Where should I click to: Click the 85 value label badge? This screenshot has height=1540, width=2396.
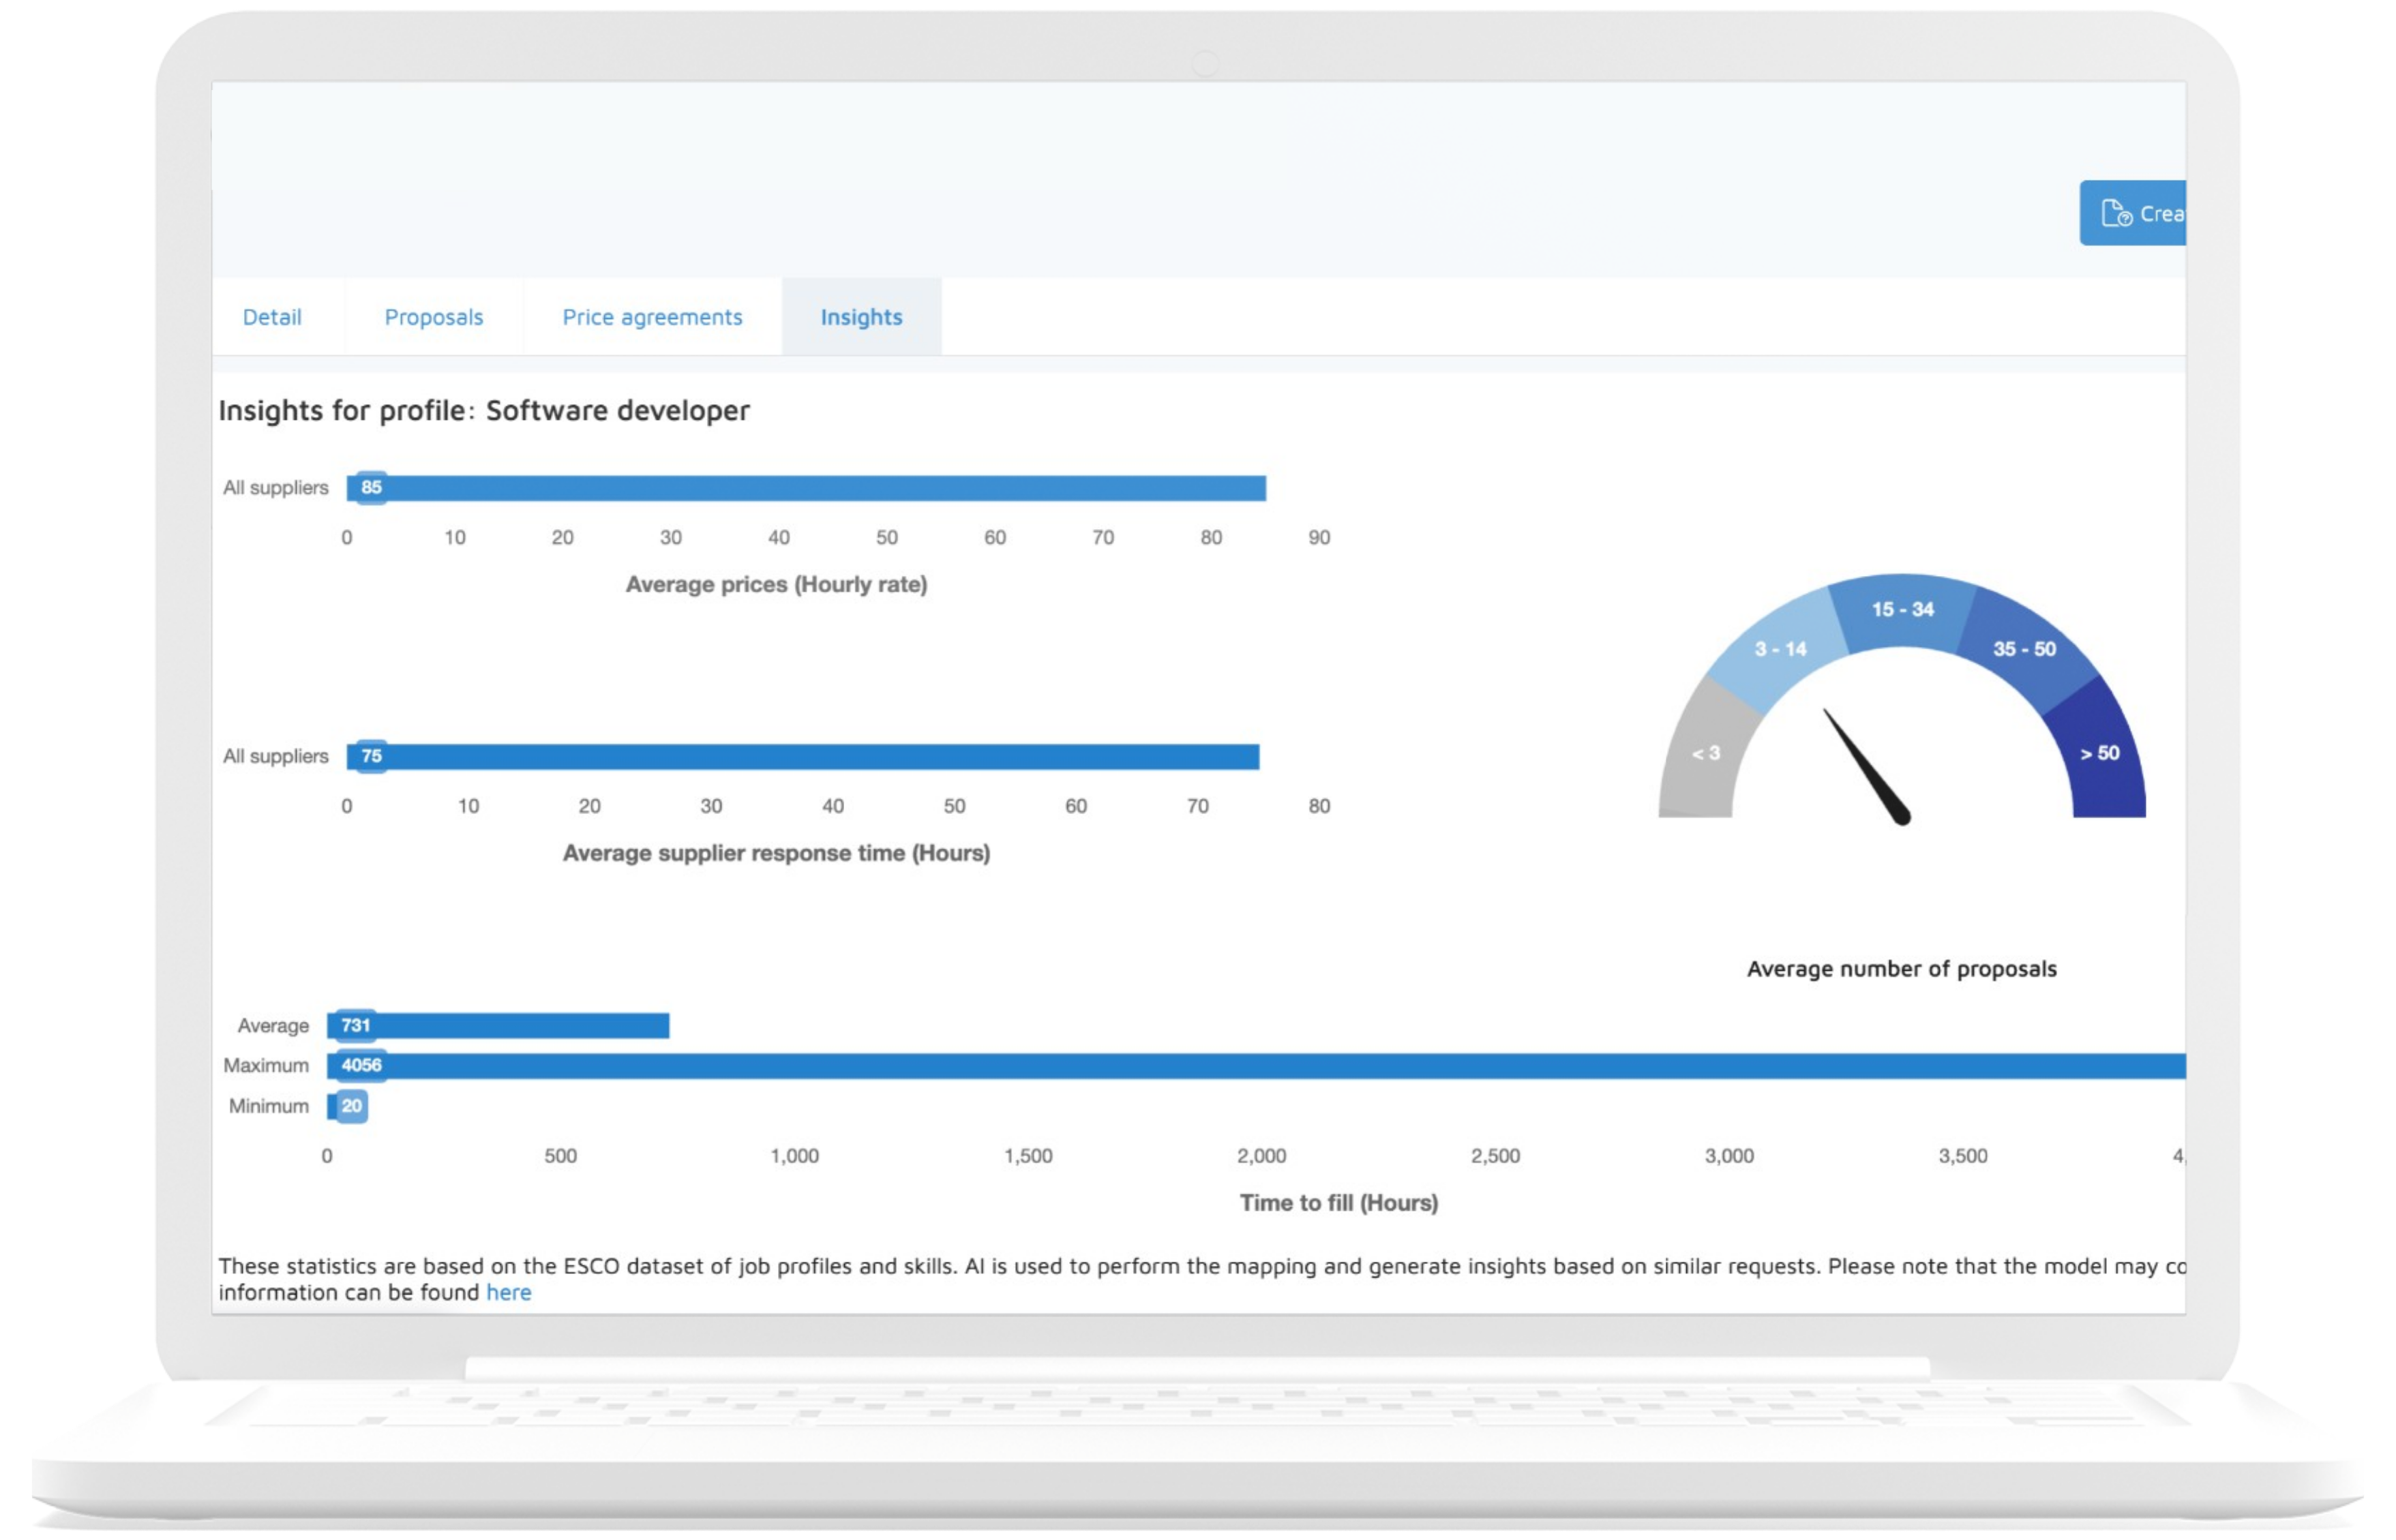pos(371,488)
